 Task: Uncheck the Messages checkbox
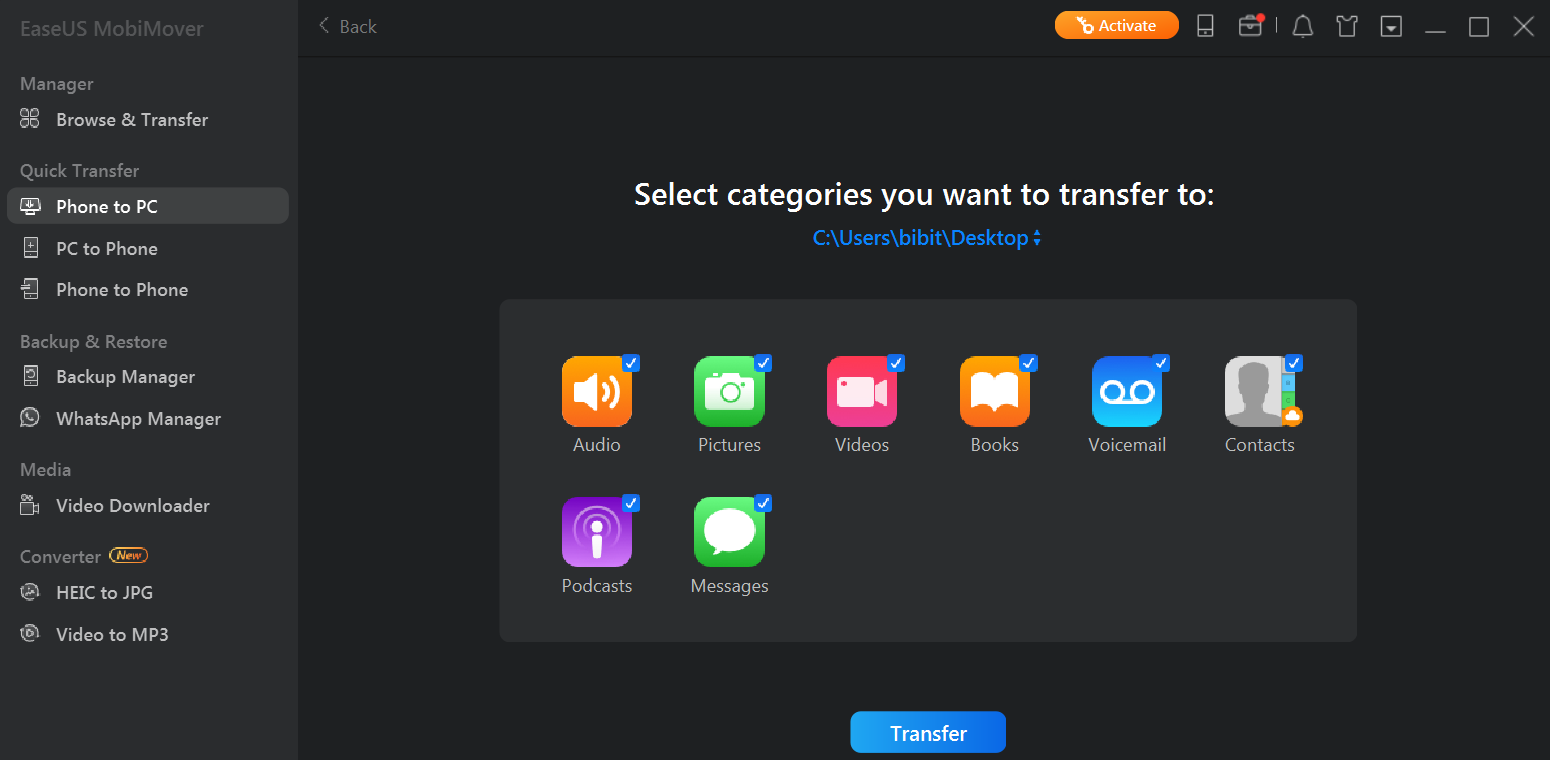763,503
